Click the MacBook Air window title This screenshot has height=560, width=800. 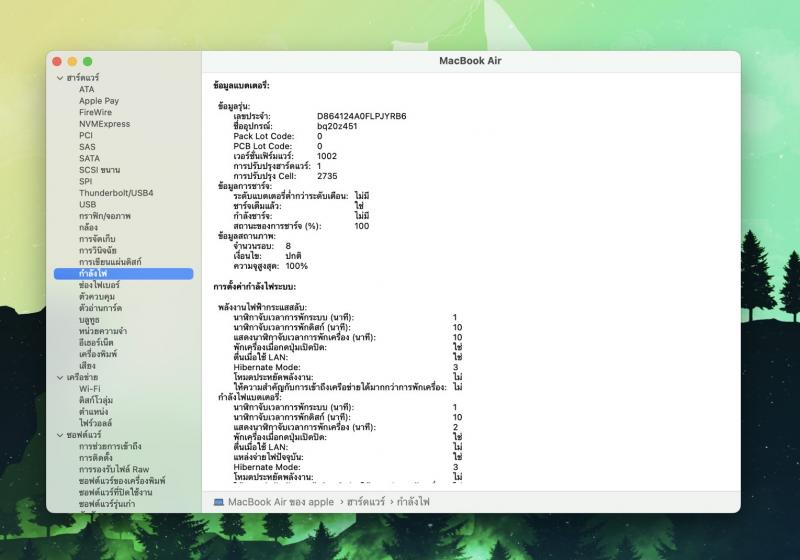[470, 61]
